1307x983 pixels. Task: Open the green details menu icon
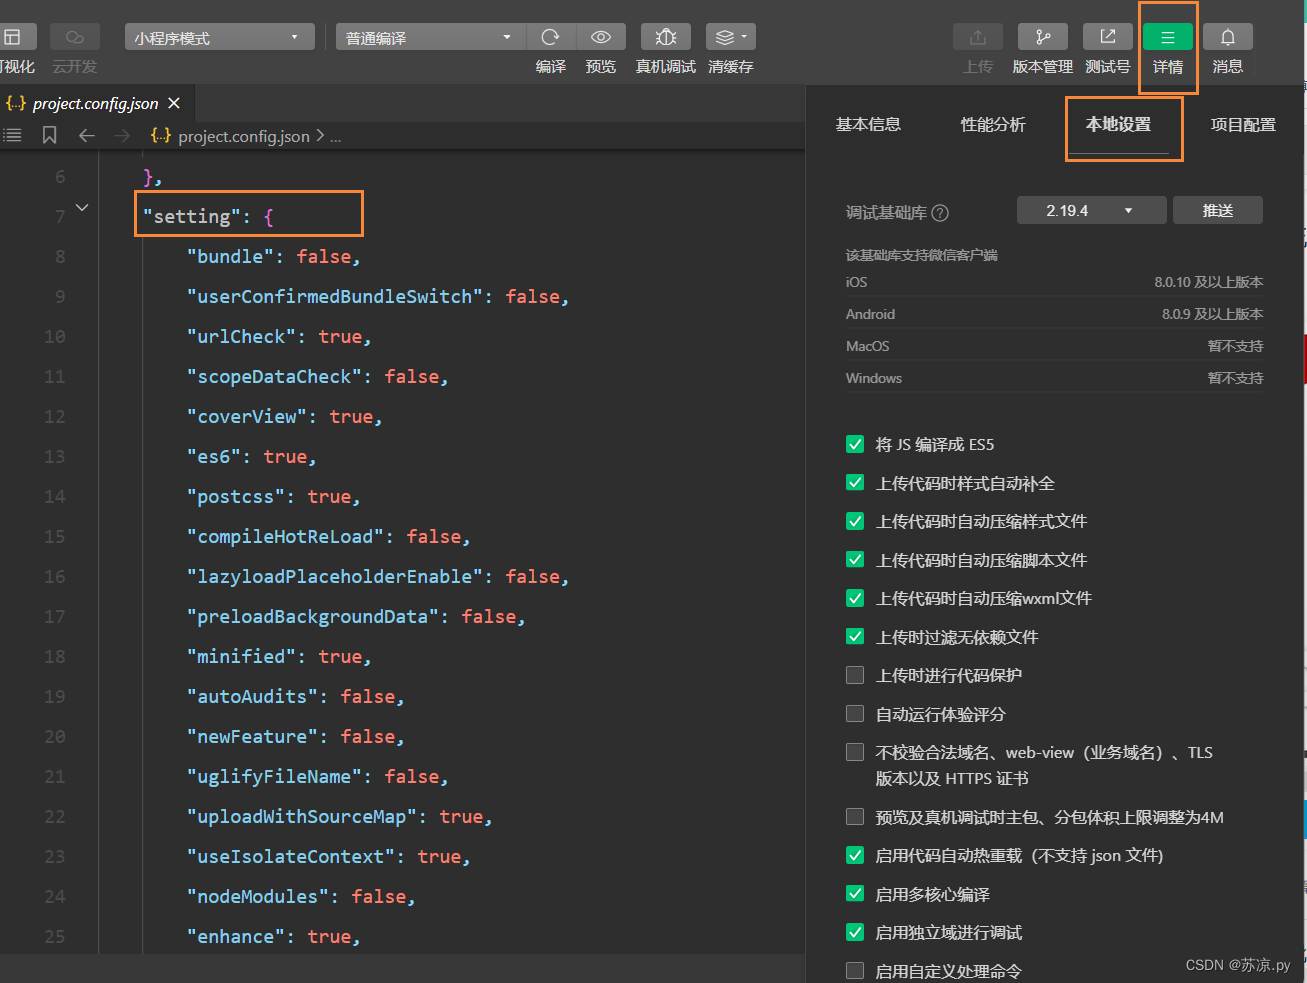pos(1167,37)
